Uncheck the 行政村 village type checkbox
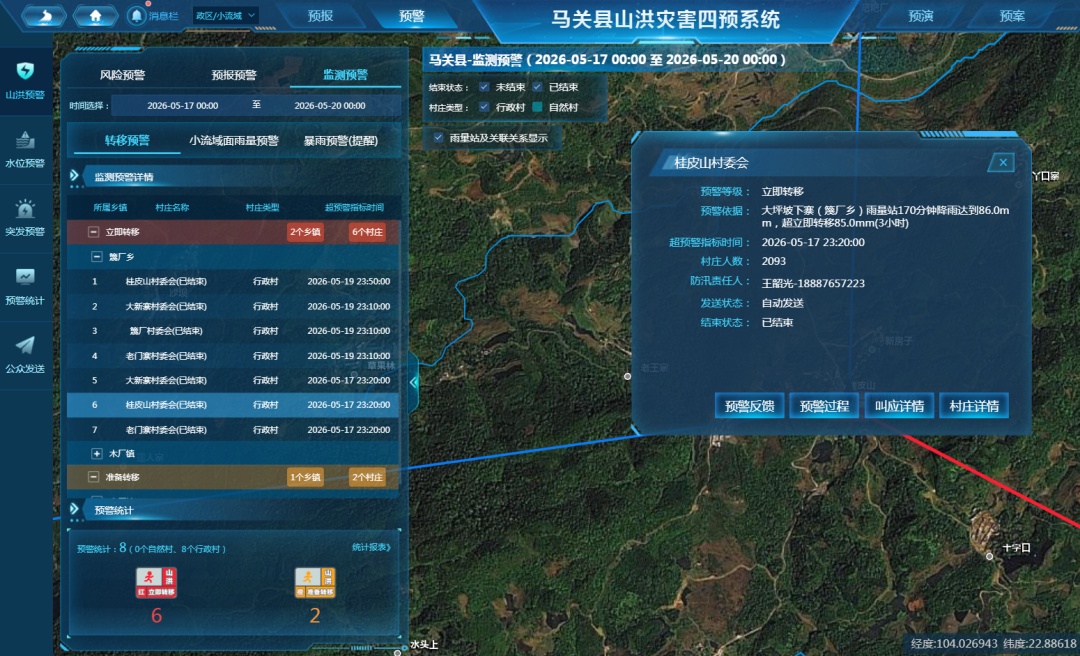Viewport: 1080px width, 656px height. (x=484, y=107)
